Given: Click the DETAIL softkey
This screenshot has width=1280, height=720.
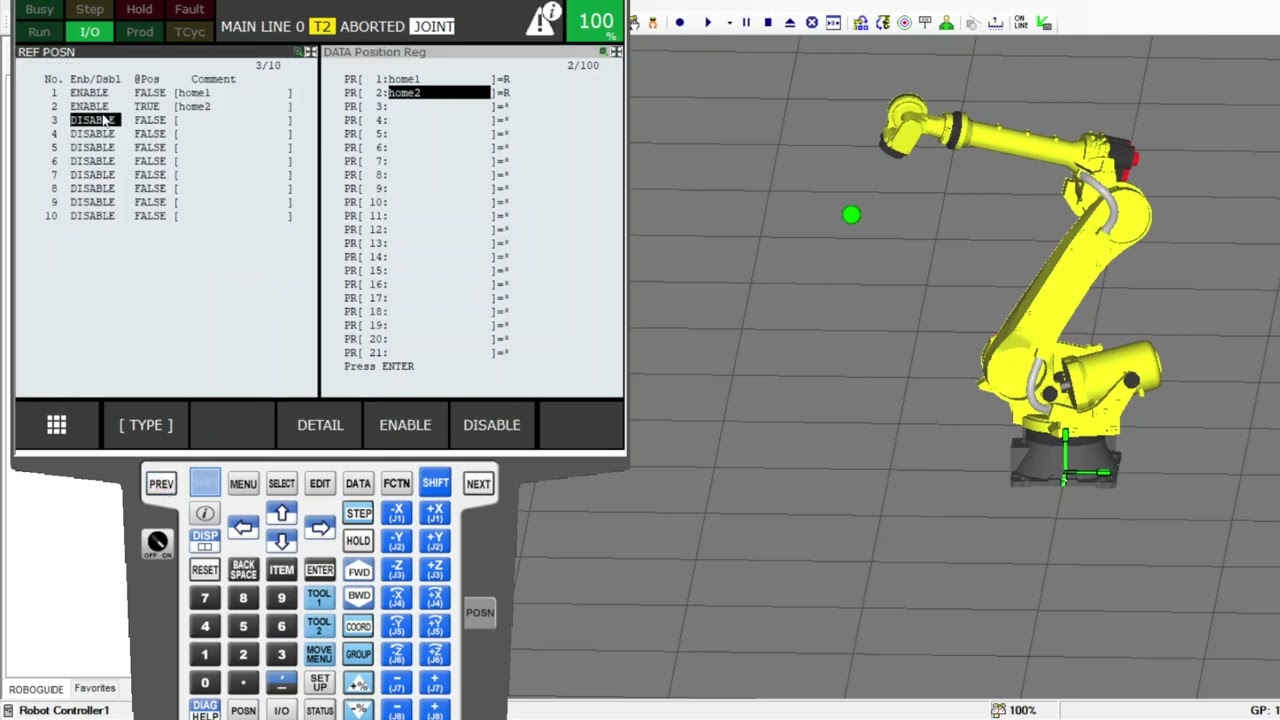Looking at the screenshot, I should coord(320,425).
